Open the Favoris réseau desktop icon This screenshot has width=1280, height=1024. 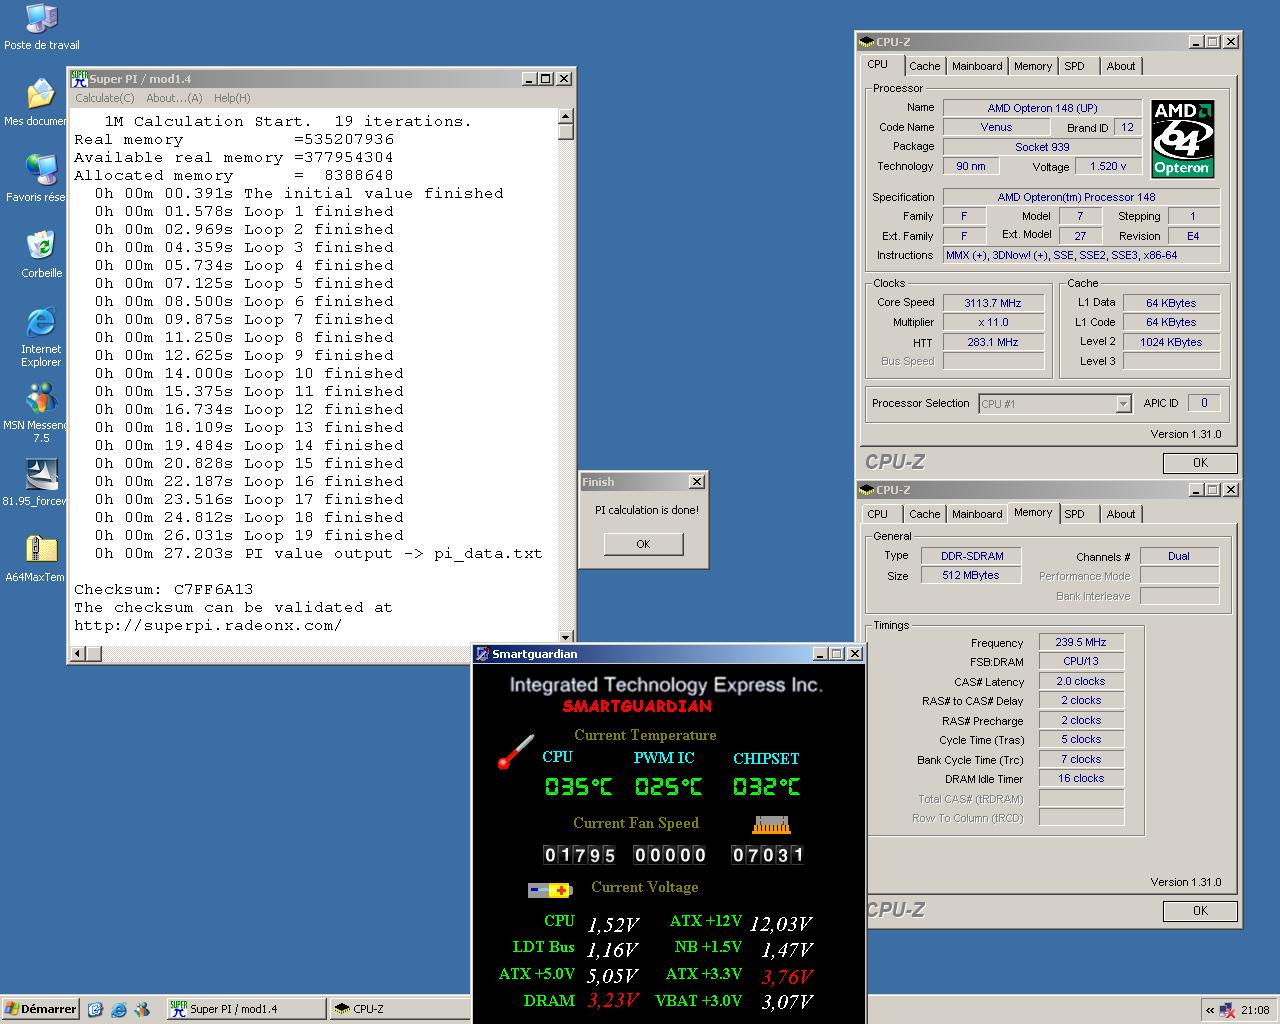point(41,170)
